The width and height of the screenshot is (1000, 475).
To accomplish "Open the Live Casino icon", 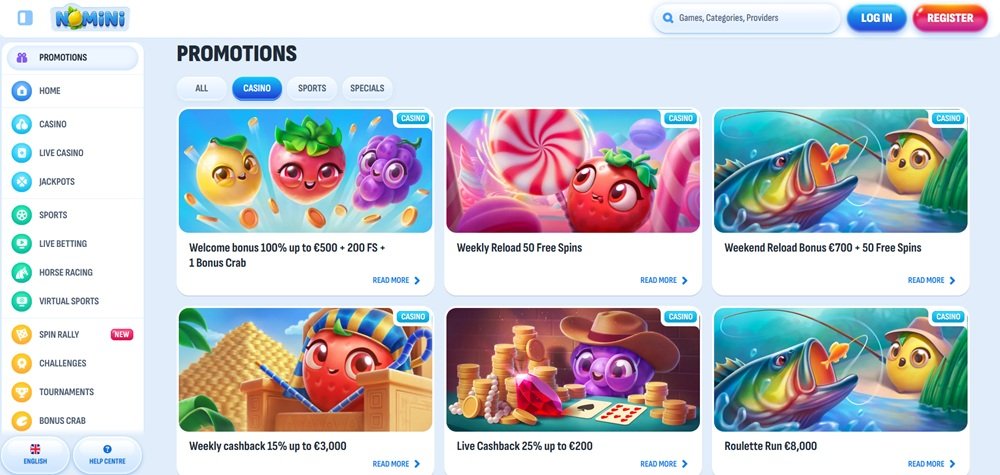I will tap(22, 153).
